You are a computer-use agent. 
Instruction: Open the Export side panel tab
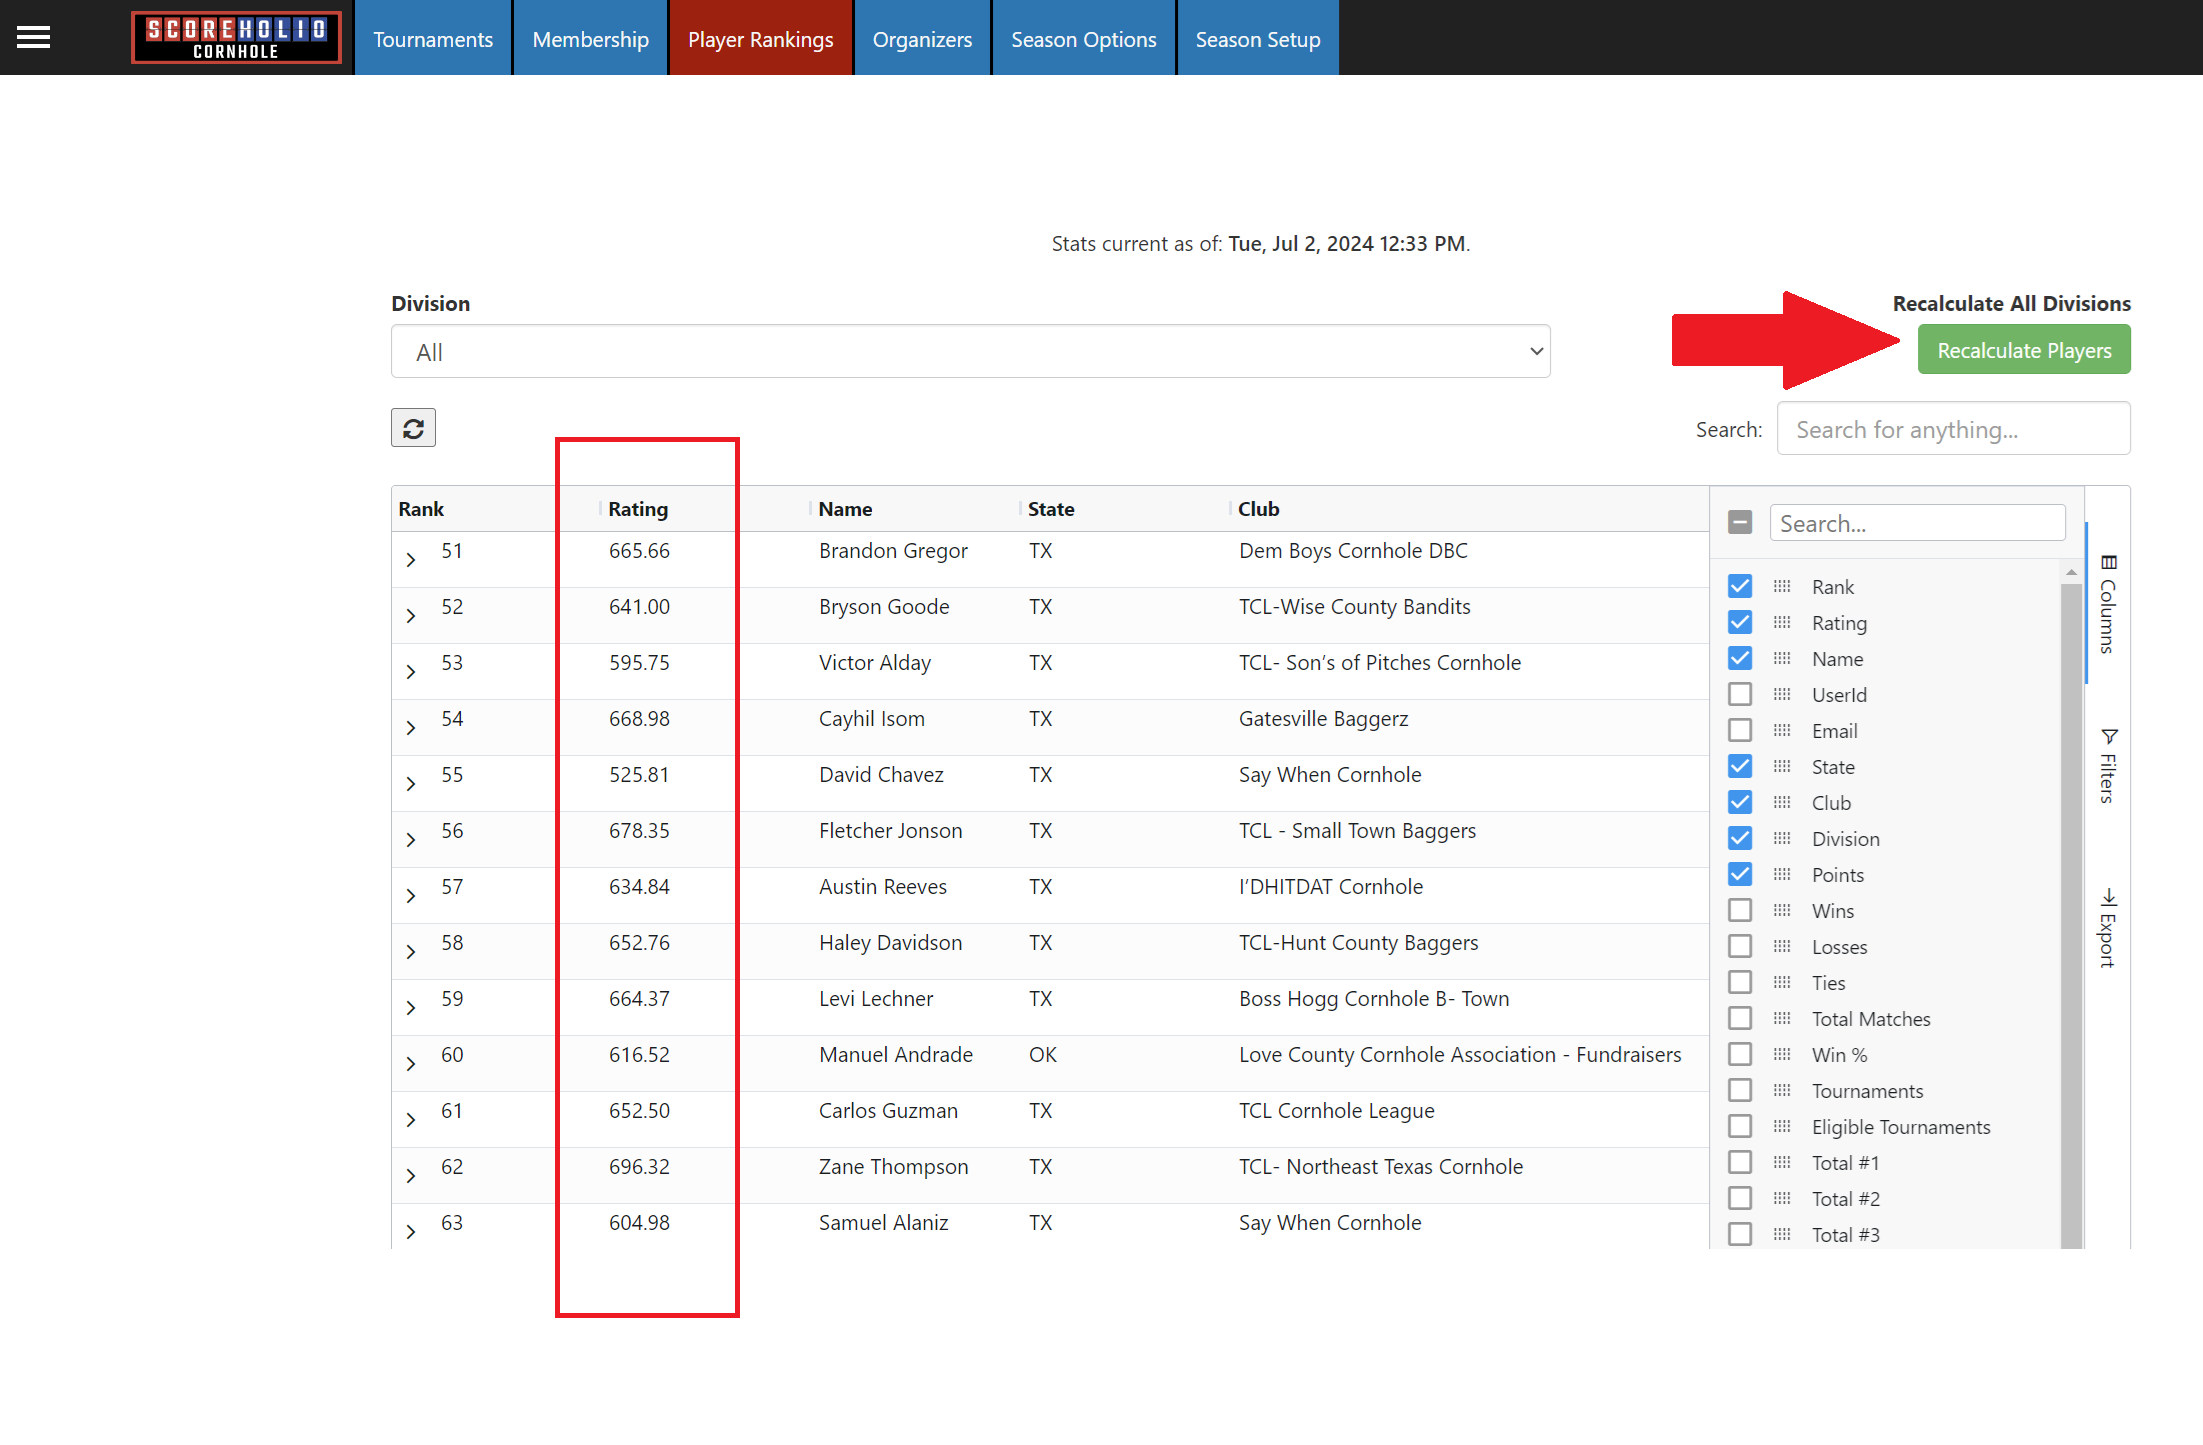tap(2108, 928)
